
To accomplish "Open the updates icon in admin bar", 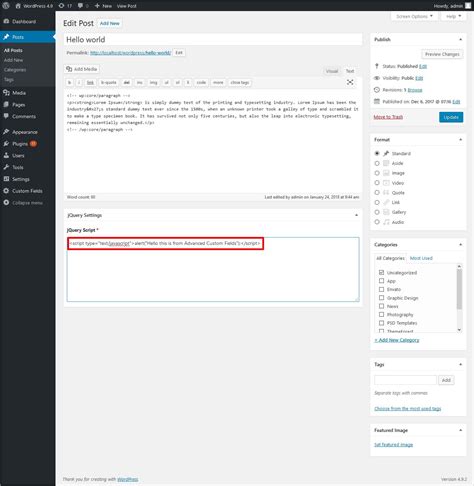I will (x=61, y=6).
